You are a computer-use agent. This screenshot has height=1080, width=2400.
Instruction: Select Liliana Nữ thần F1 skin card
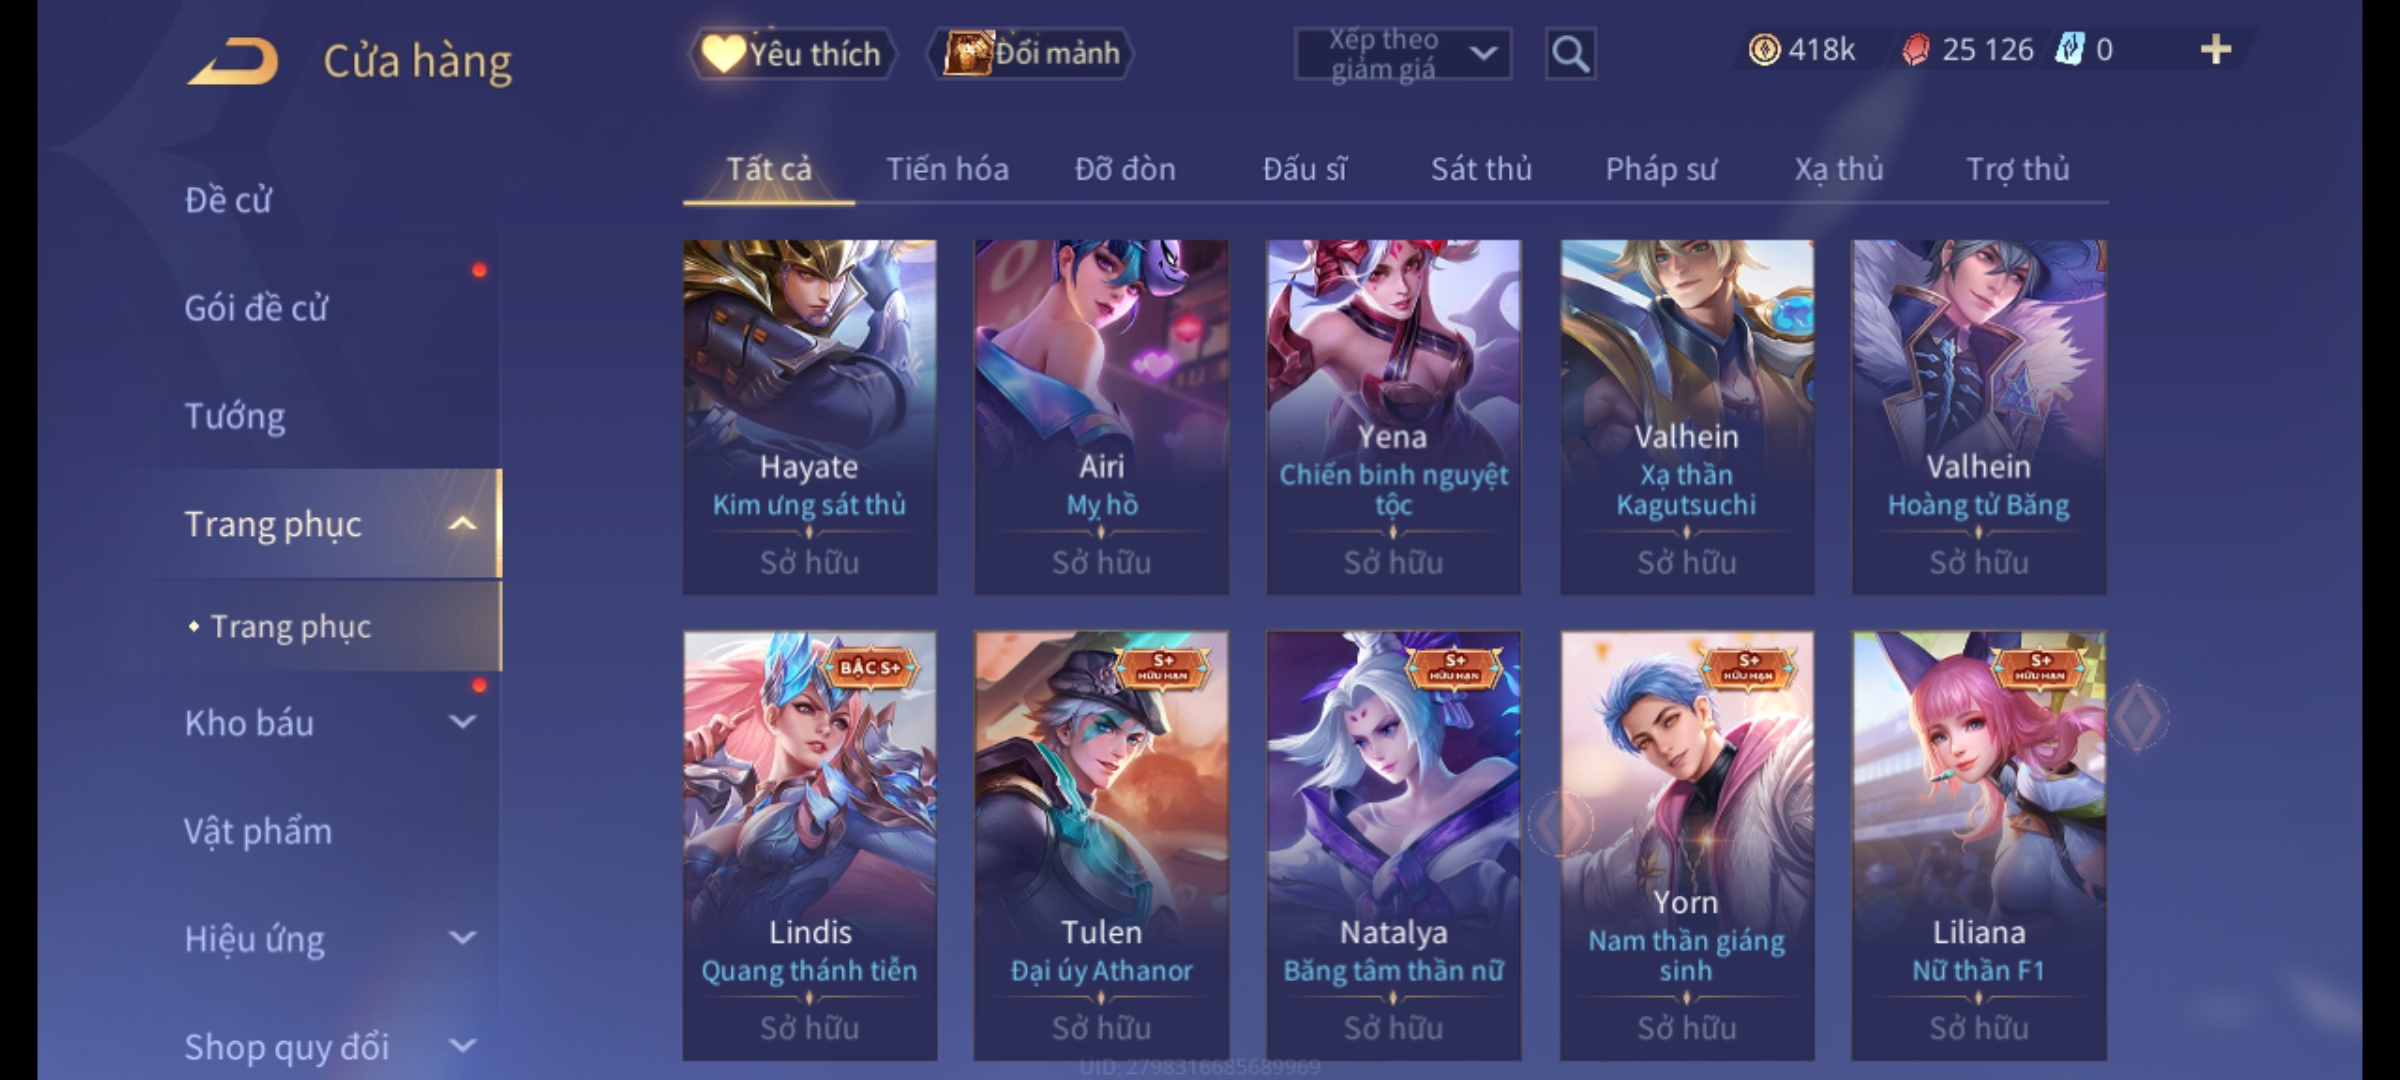1979,846
